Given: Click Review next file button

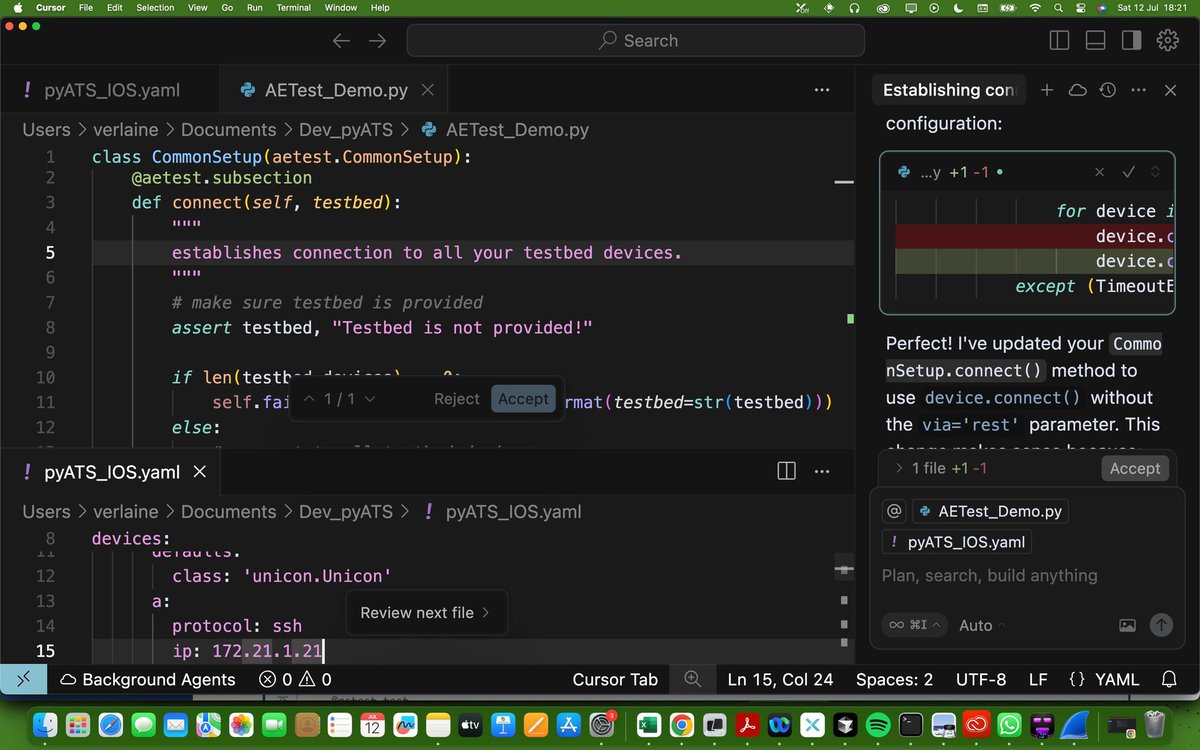Looking at the screenshot, I should [426, 613].
